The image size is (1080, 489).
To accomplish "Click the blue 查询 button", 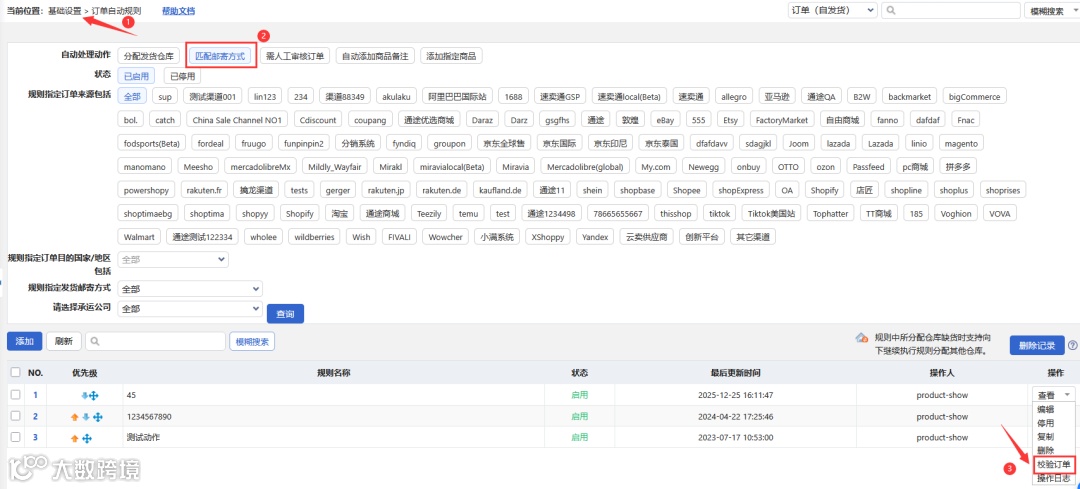I will point(285,314).
